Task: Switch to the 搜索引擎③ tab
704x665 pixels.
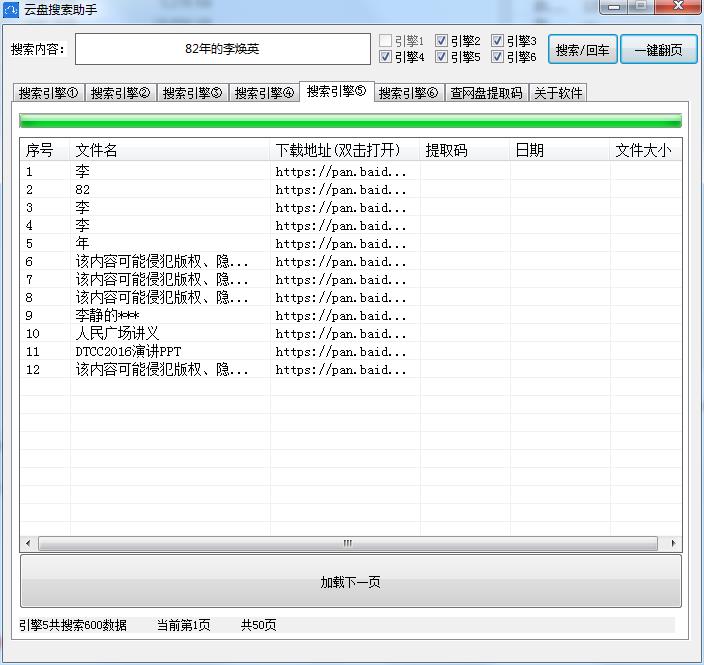Action: pos(193,93)
